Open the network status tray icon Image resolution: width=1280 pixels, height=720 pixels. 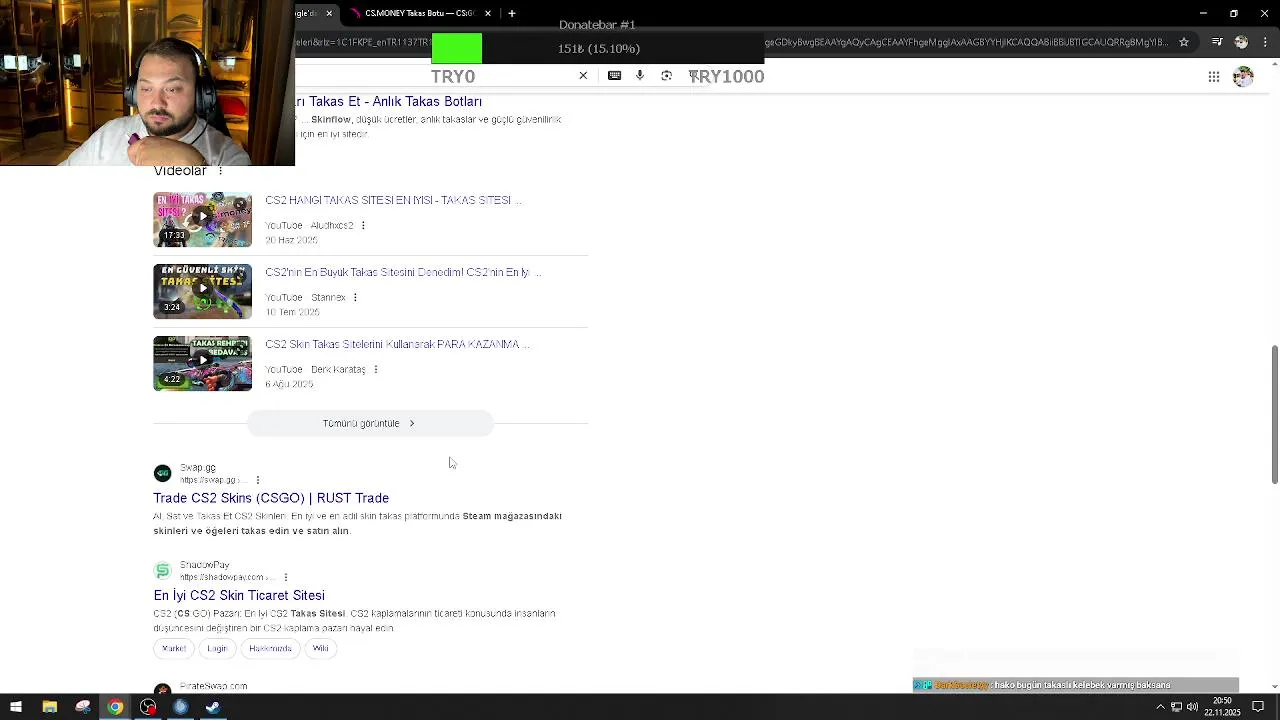[x=1176, y=707]
